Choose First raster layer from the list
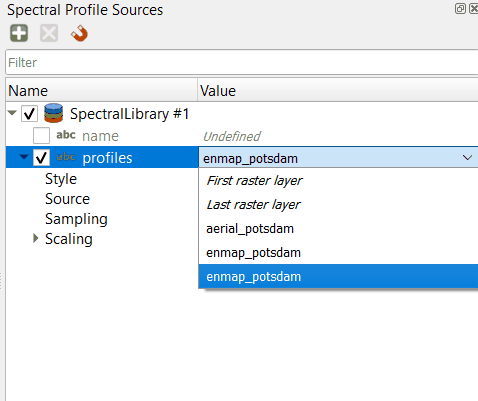478x401 pixels. click(338, 181)
